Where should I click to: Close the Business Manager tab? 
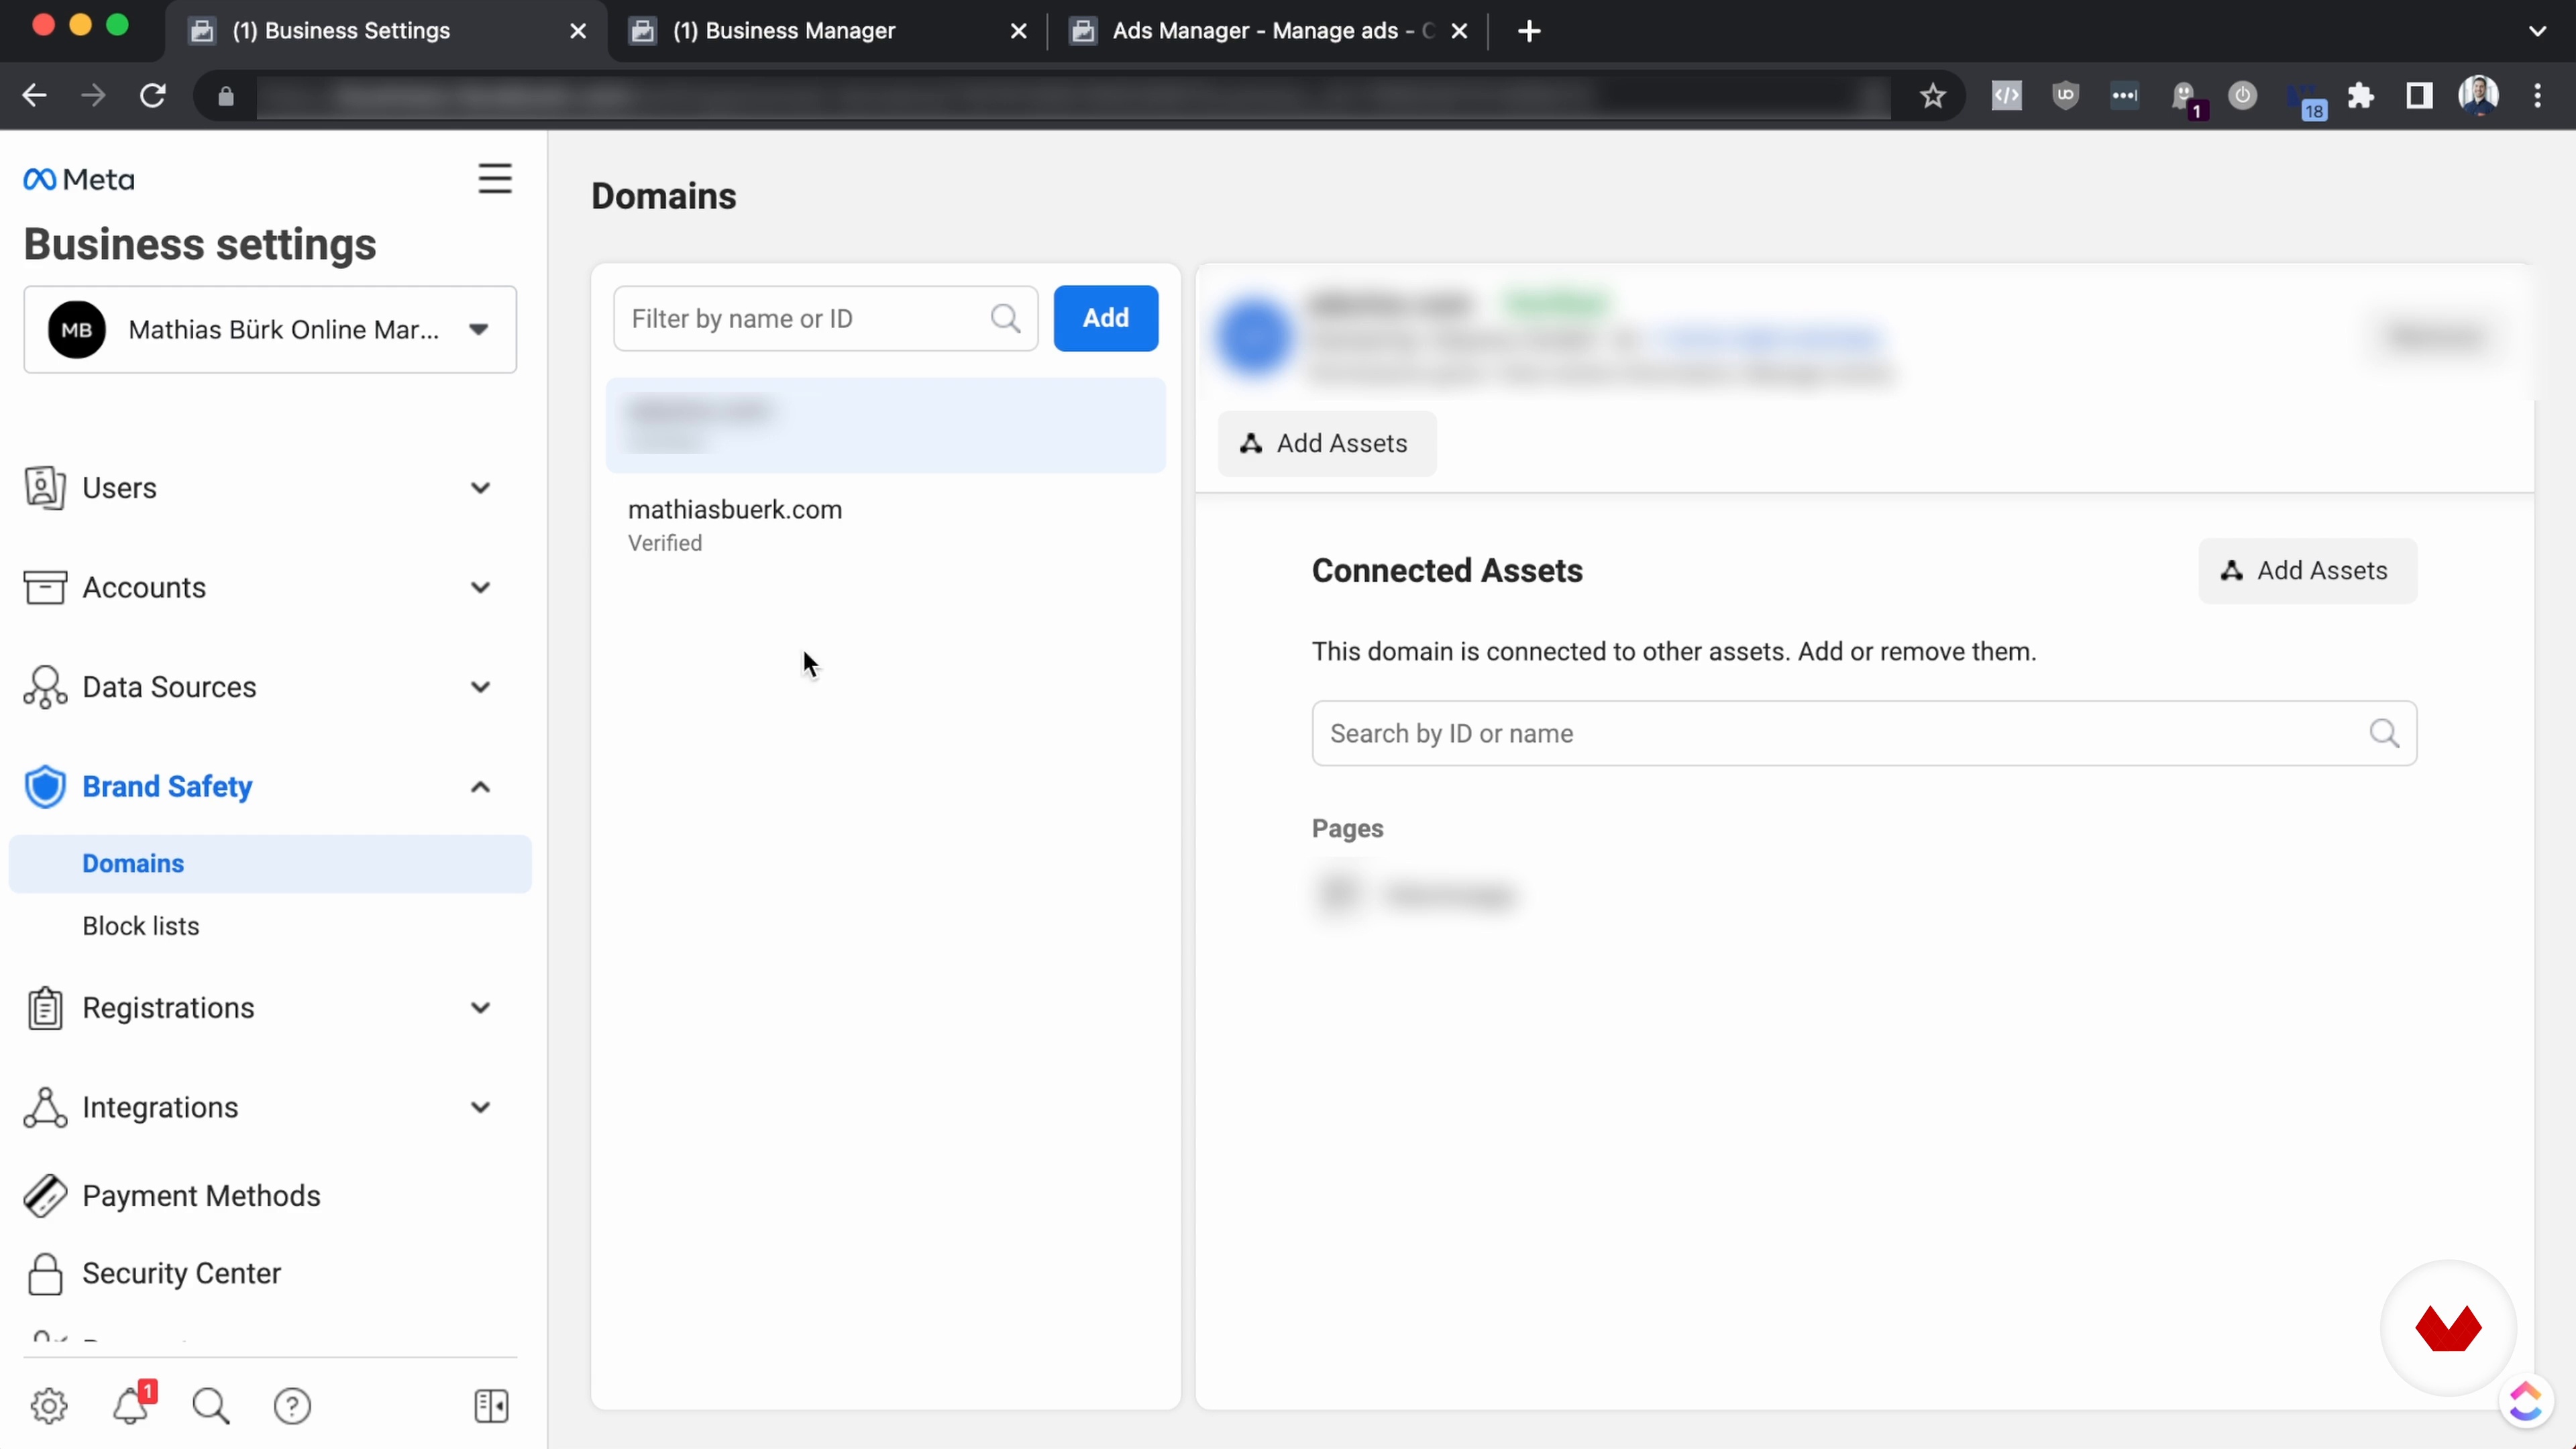click(x=1019, y=31)
